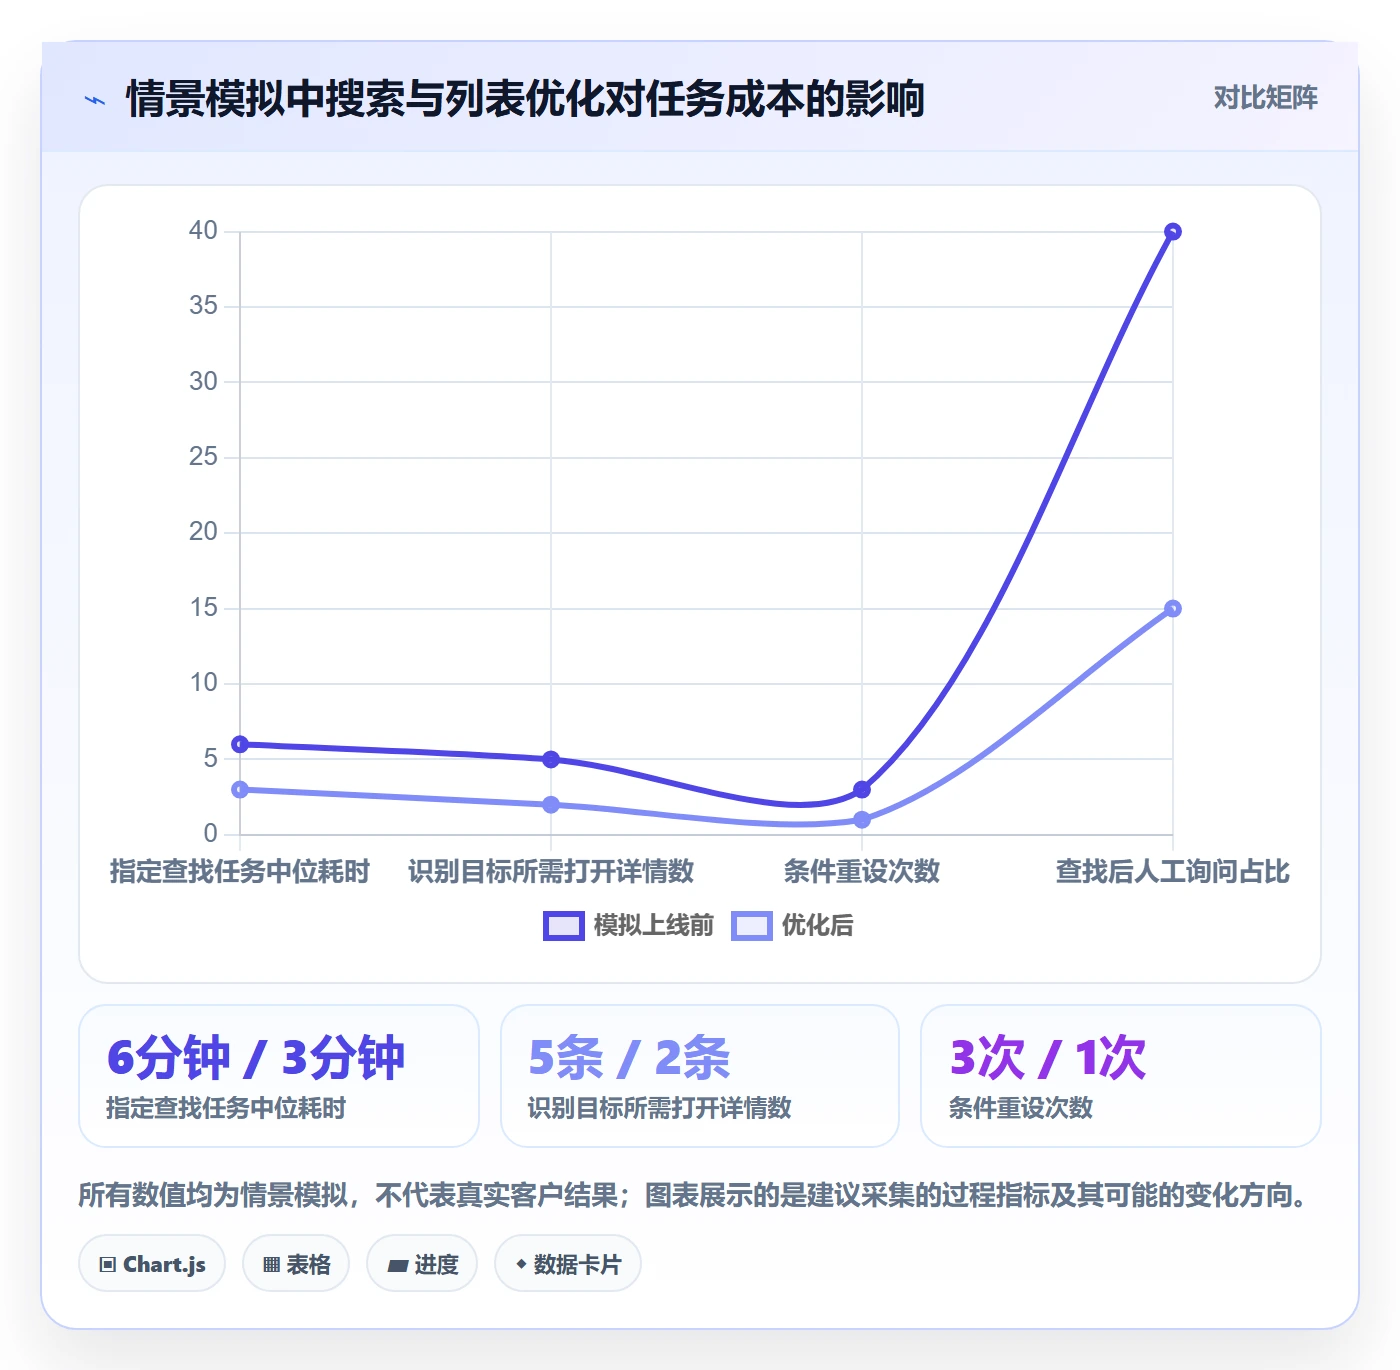Click 优化后 point valued 2 for 识别目标所需打开详情数
Viewport: 1400px width, 1370px height.
click(551, 805)
